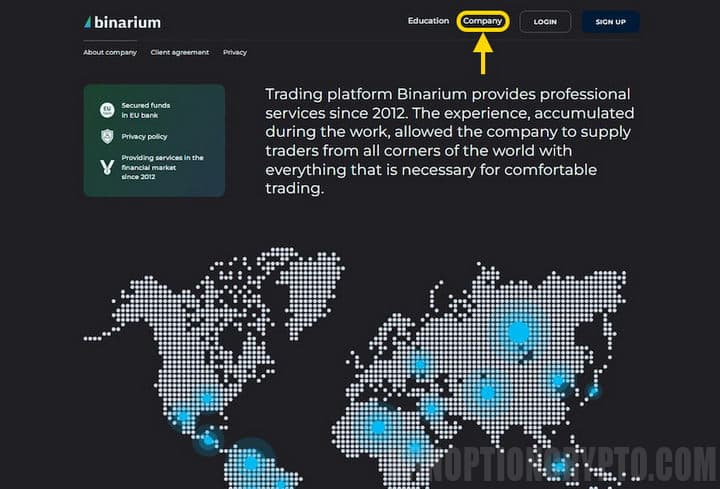Click the largest blue glow over Russia
This screenshot has width=720, height=489.
click(519, 331)
